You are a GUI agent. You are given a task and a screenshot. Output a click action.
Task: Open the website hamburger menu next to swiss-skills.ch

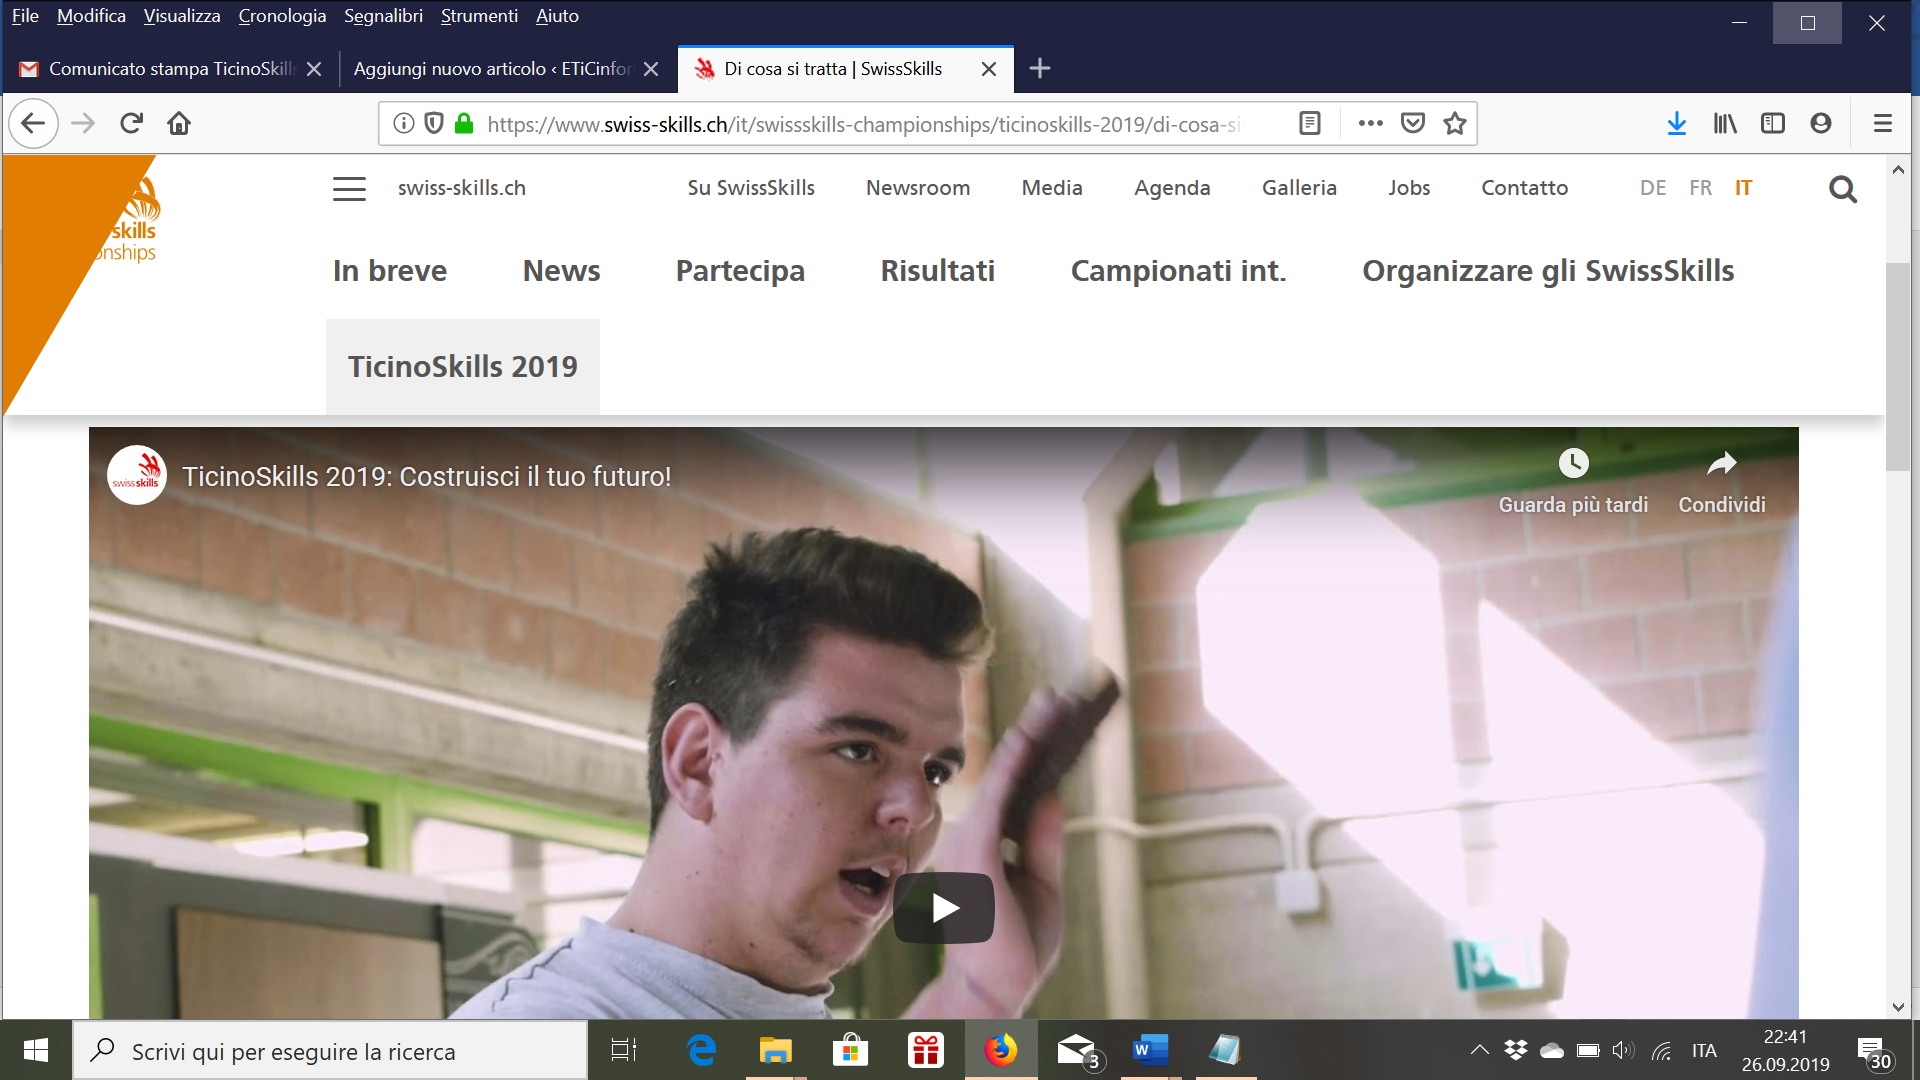pos(349,188)
